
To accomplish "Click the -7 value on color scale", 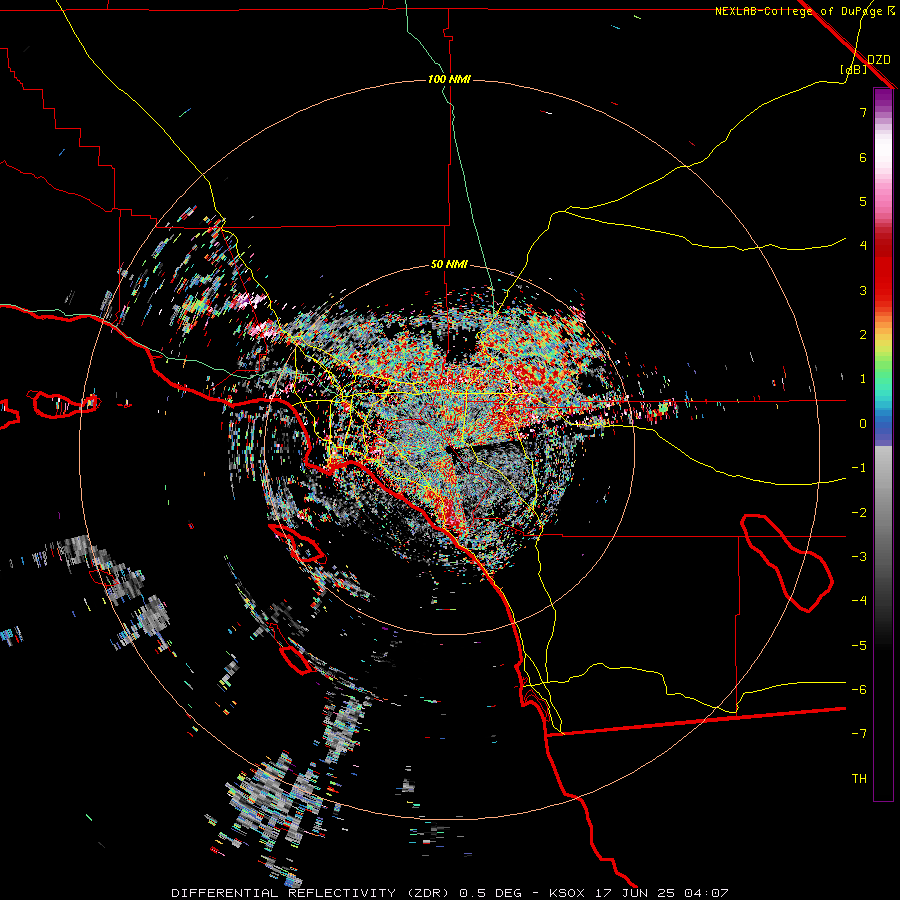I will tap(859, 734).
